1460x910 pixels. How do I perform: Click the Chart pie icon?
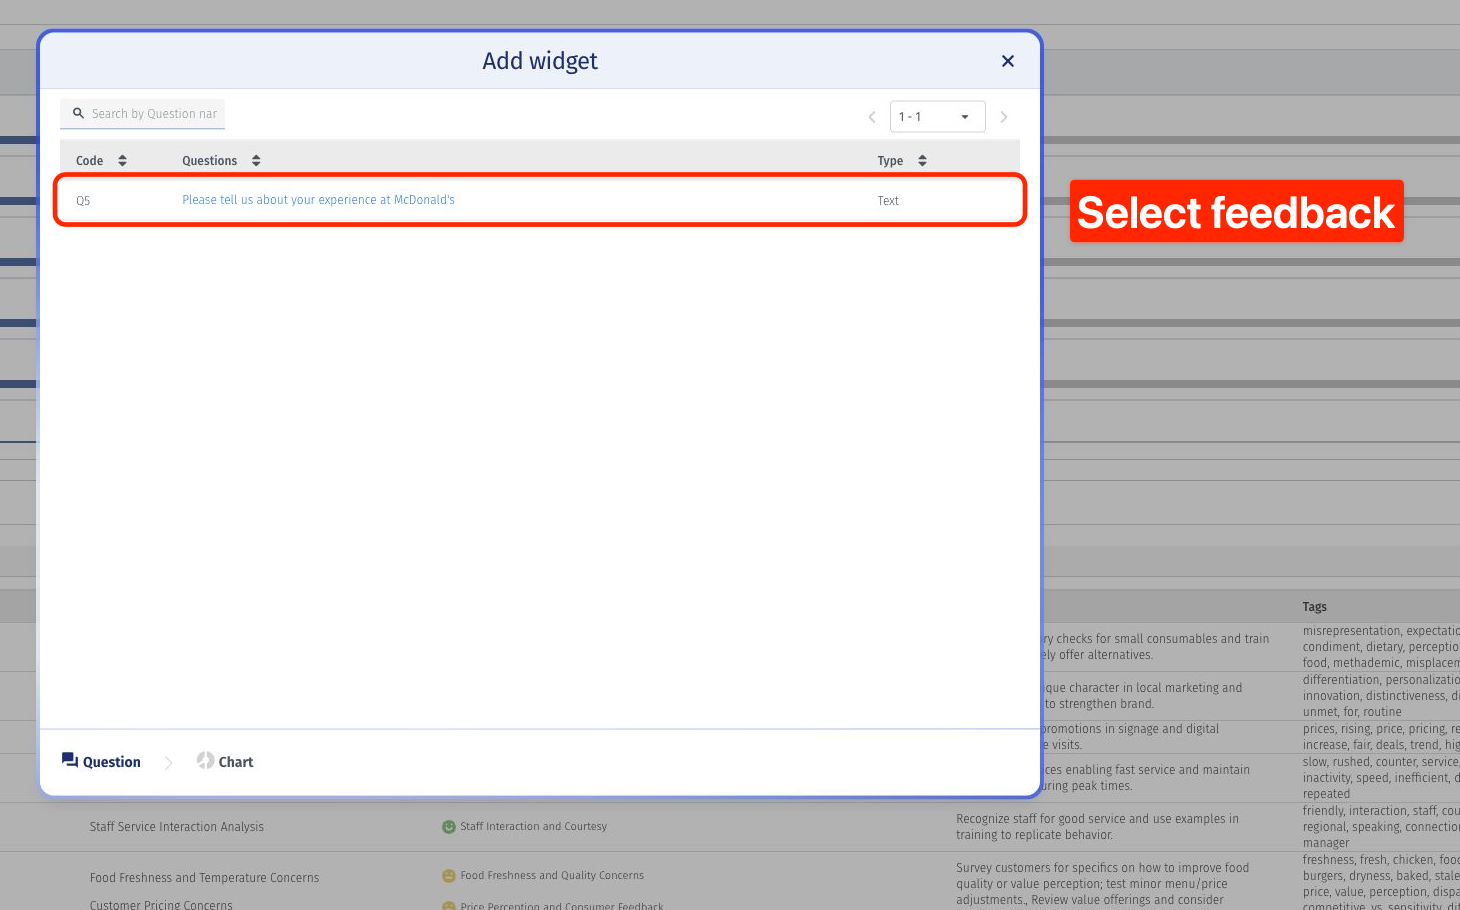(205, 760)
